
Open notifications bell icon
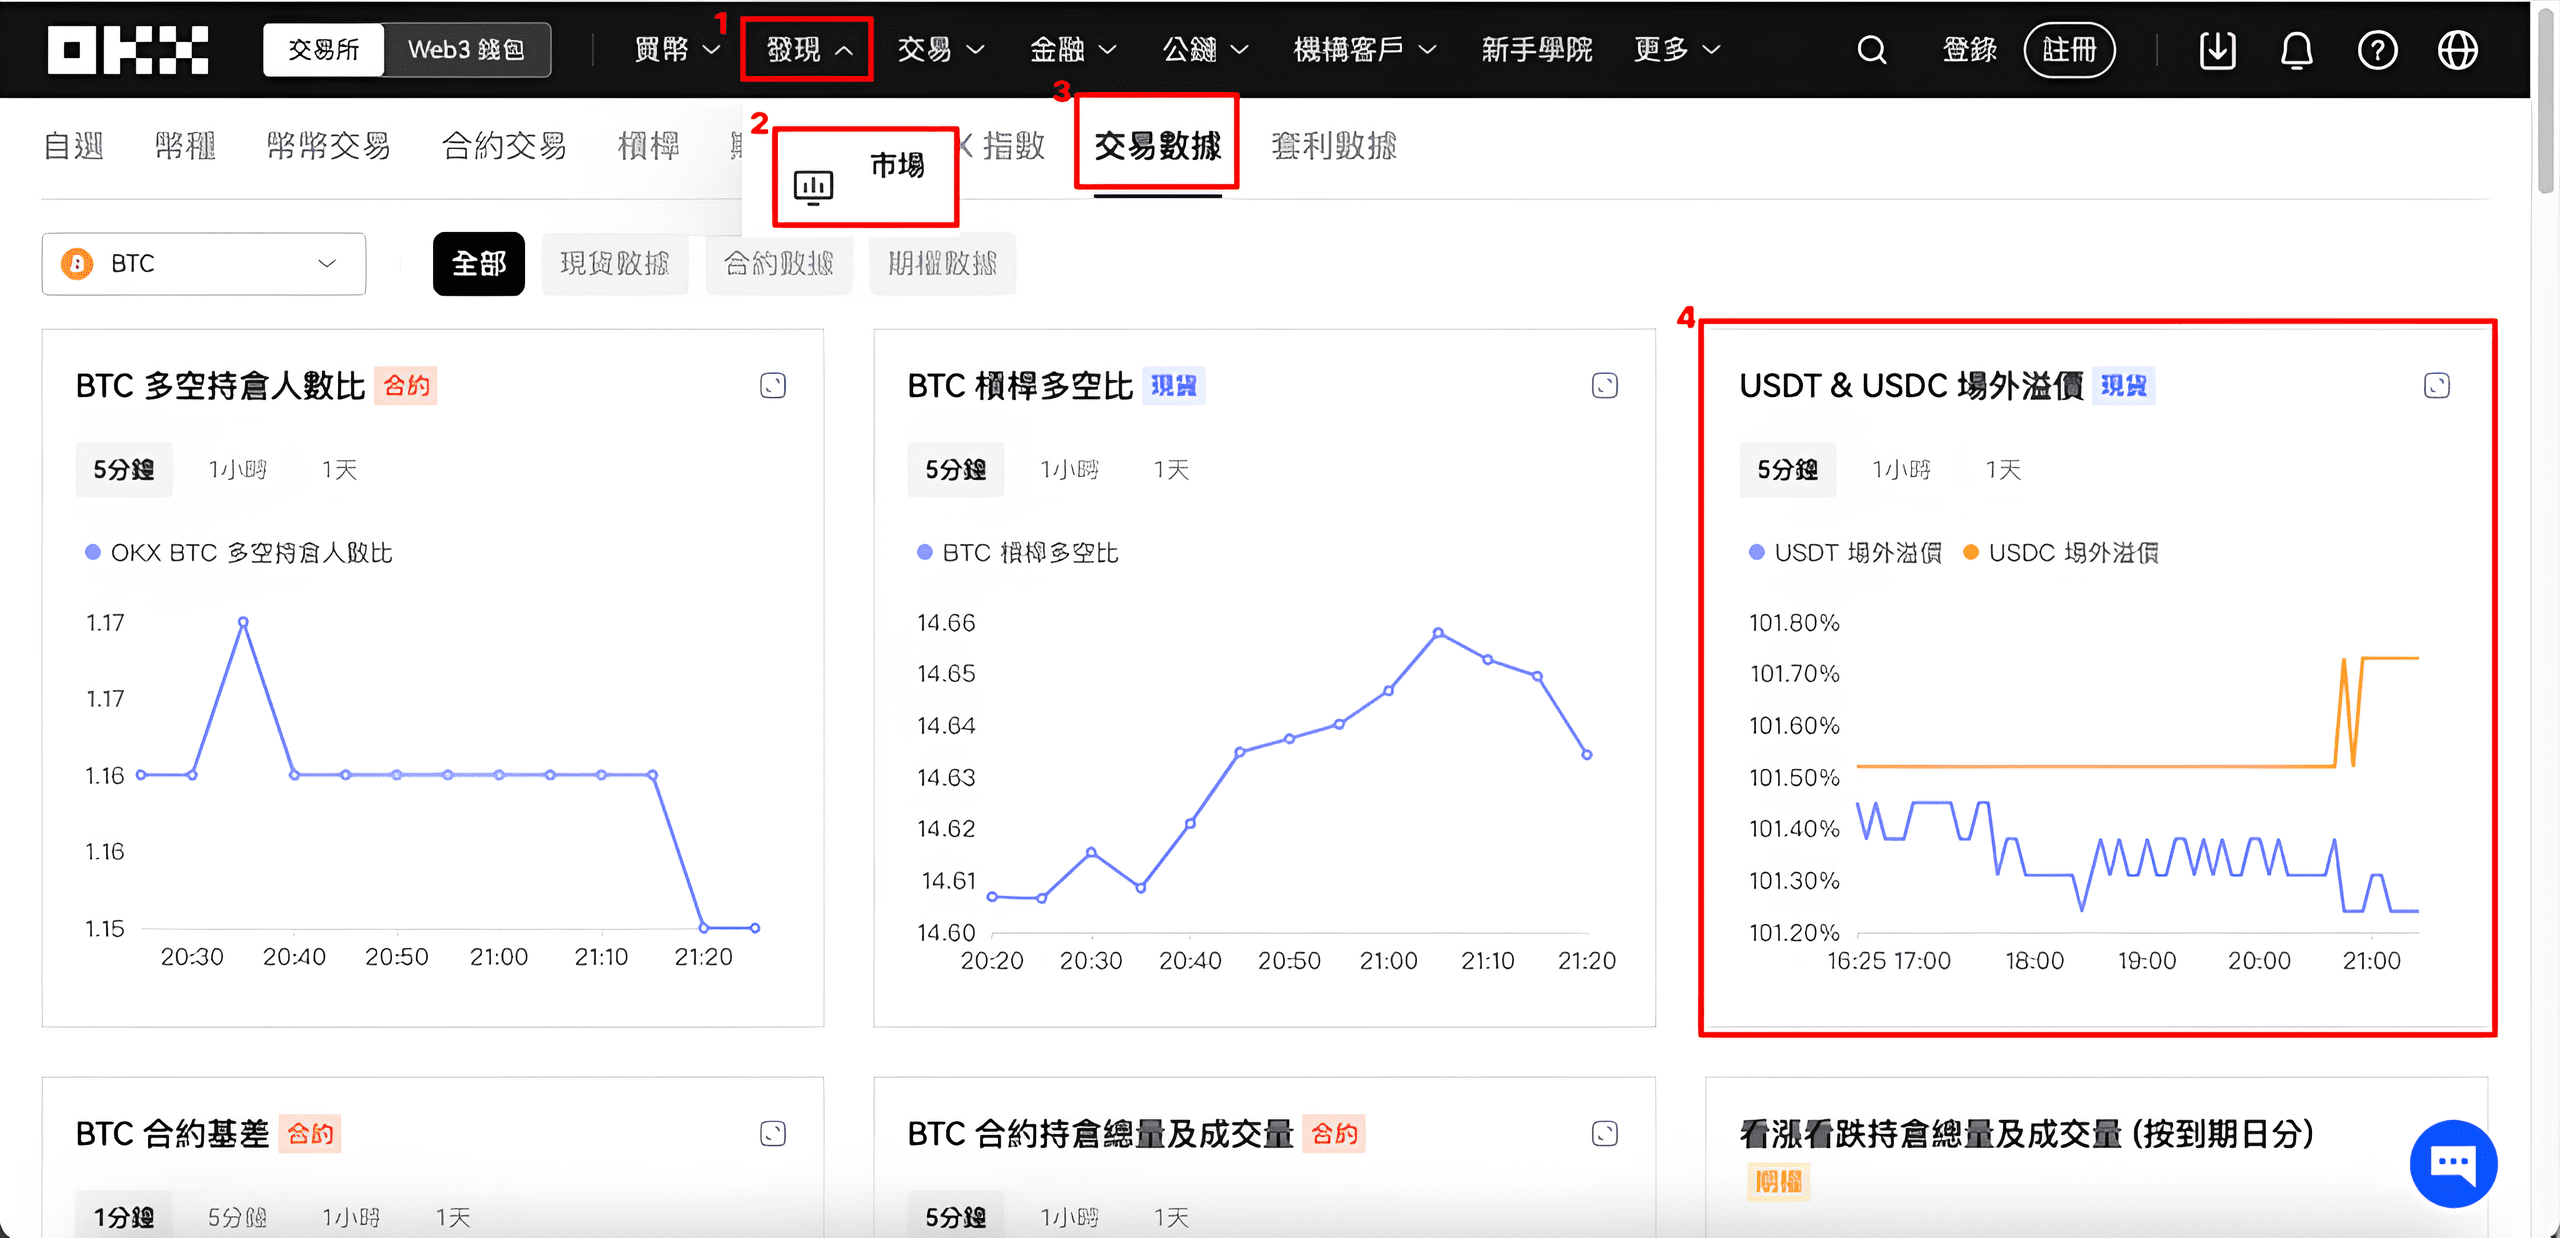[x=2297, y=50]
